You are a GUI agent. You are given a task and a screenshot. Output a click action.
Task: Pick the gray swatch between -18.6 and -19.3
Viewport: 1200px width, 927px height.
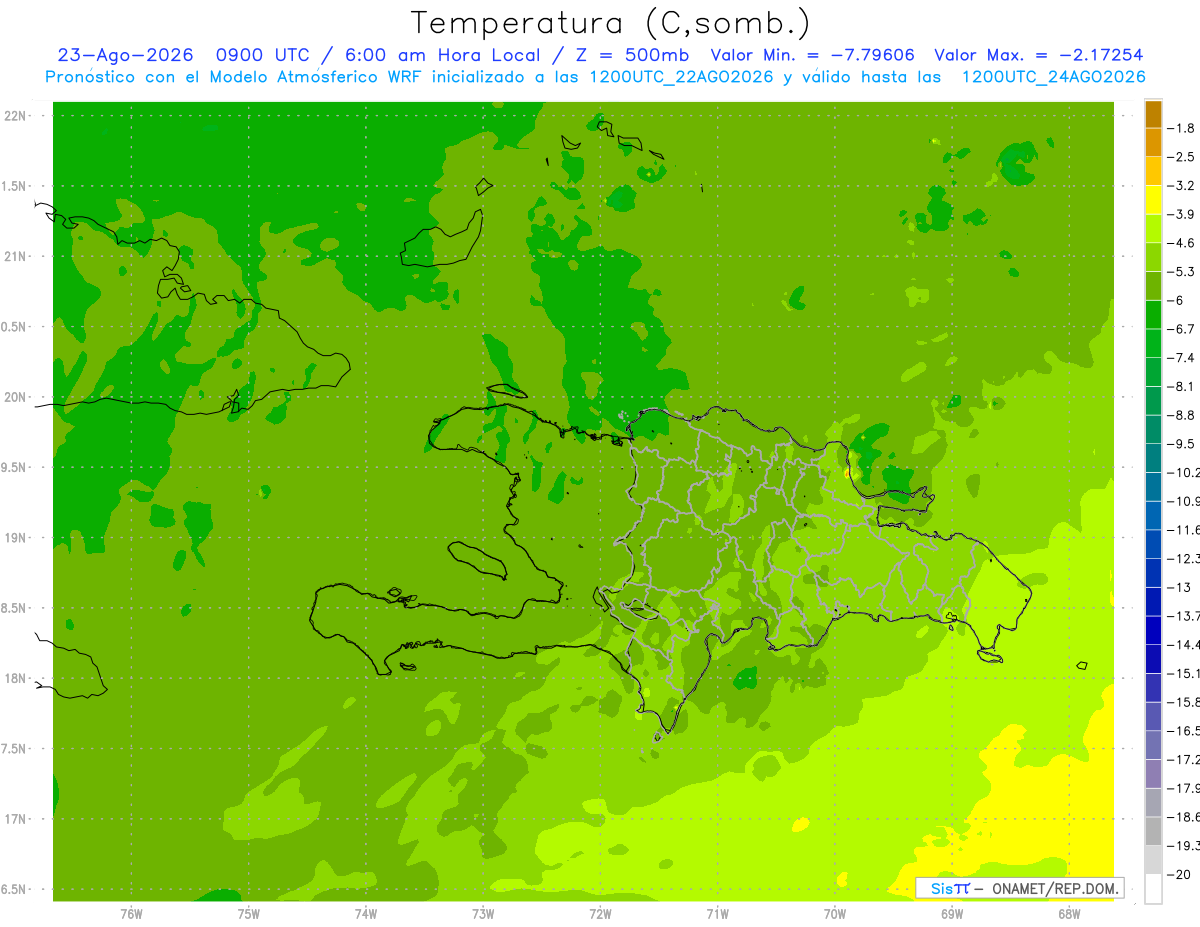(x=1153, y=831)
